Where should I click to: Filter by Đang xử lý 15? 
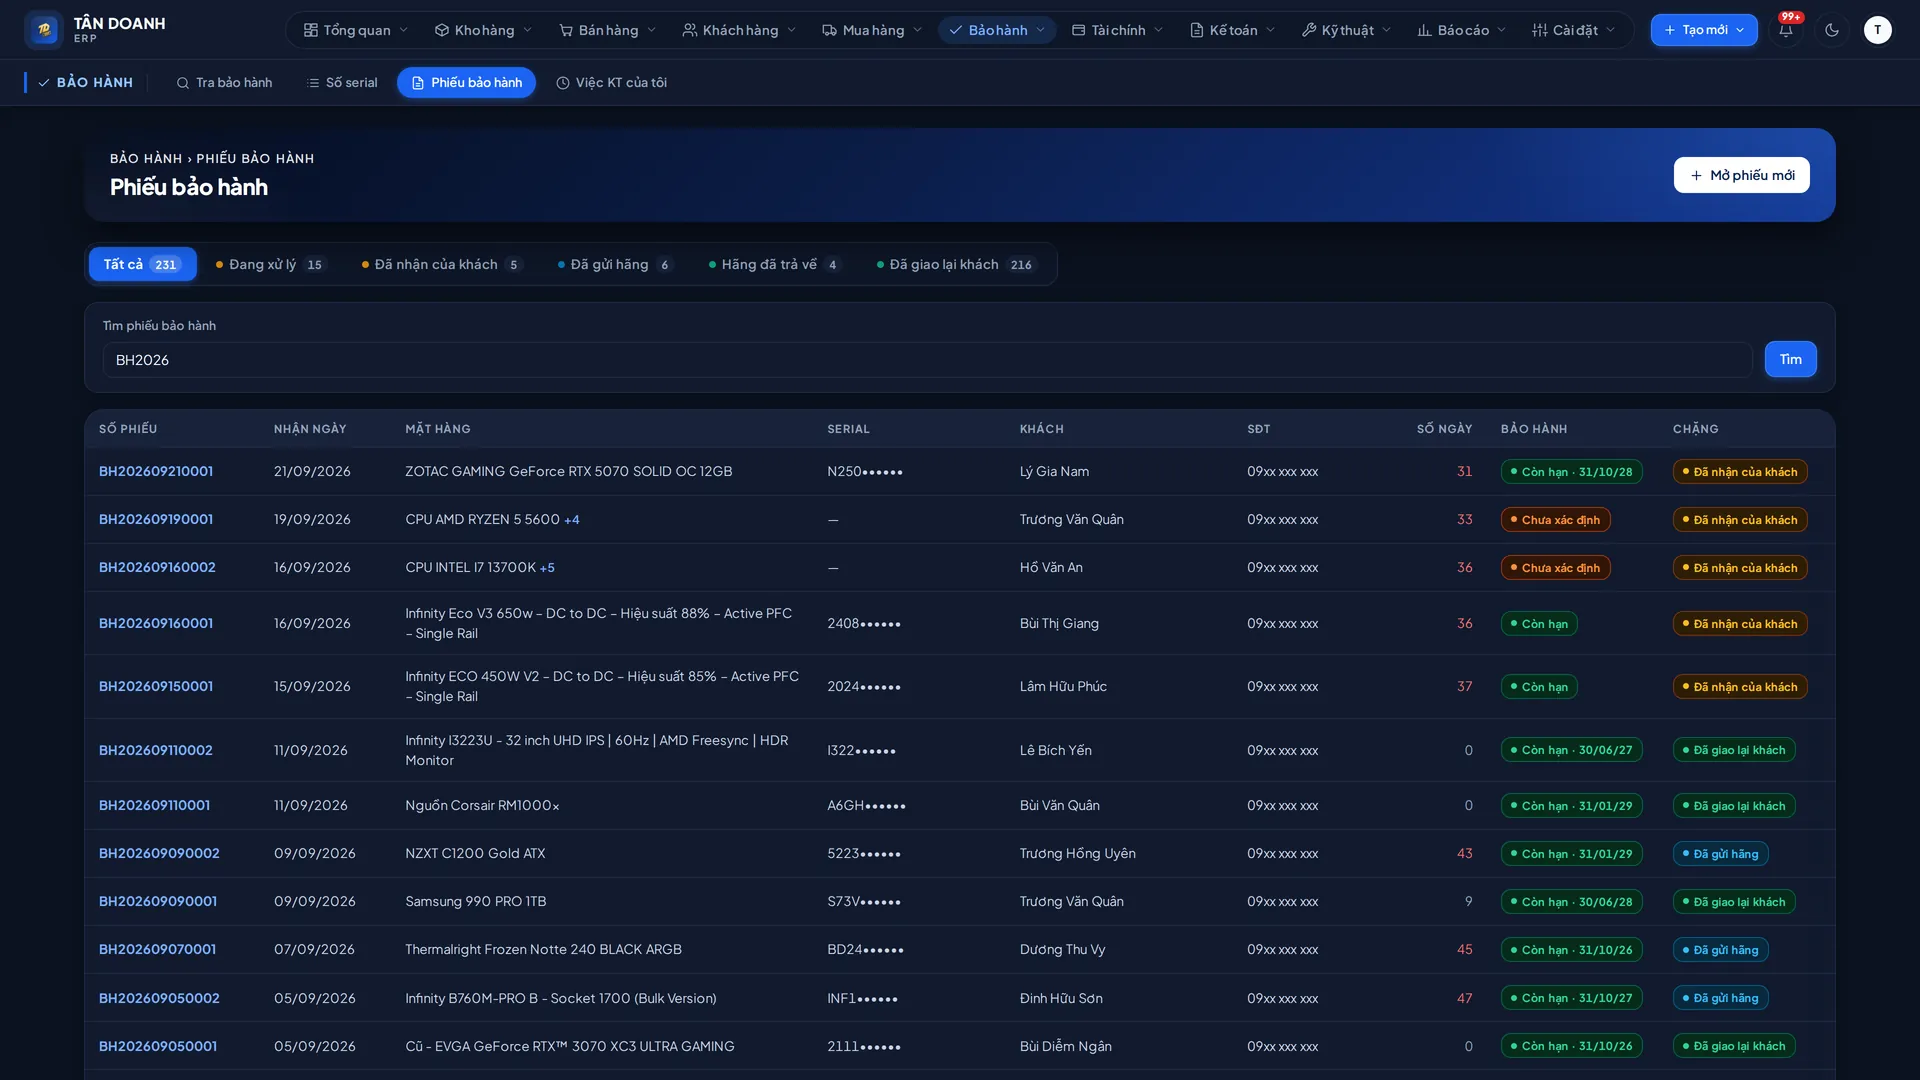[271, 264]
